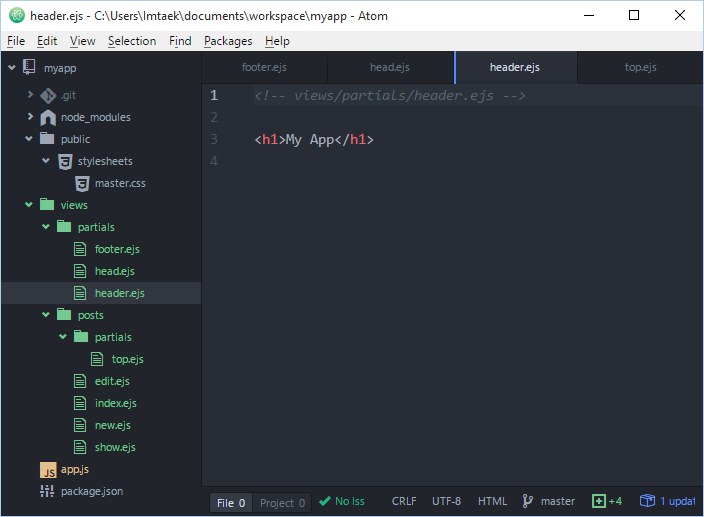Click the 1 update notification link

(678, 501)
